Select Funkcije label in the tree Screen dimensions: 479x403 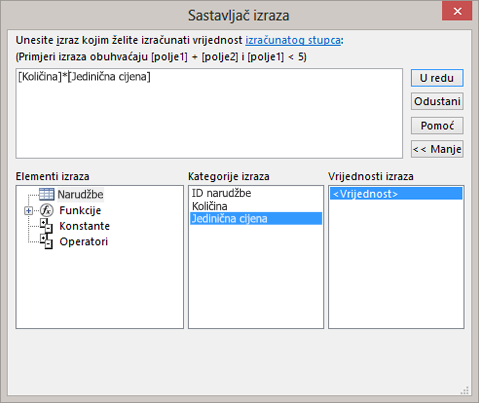(80, 210)
